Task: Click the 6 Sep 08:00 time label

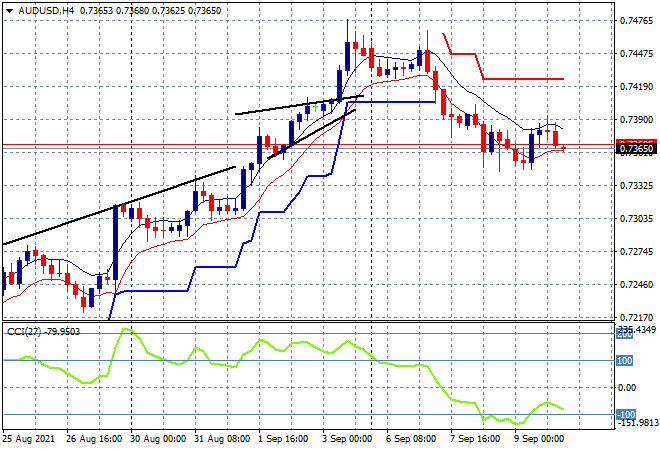Action: (x=411, y=439)
